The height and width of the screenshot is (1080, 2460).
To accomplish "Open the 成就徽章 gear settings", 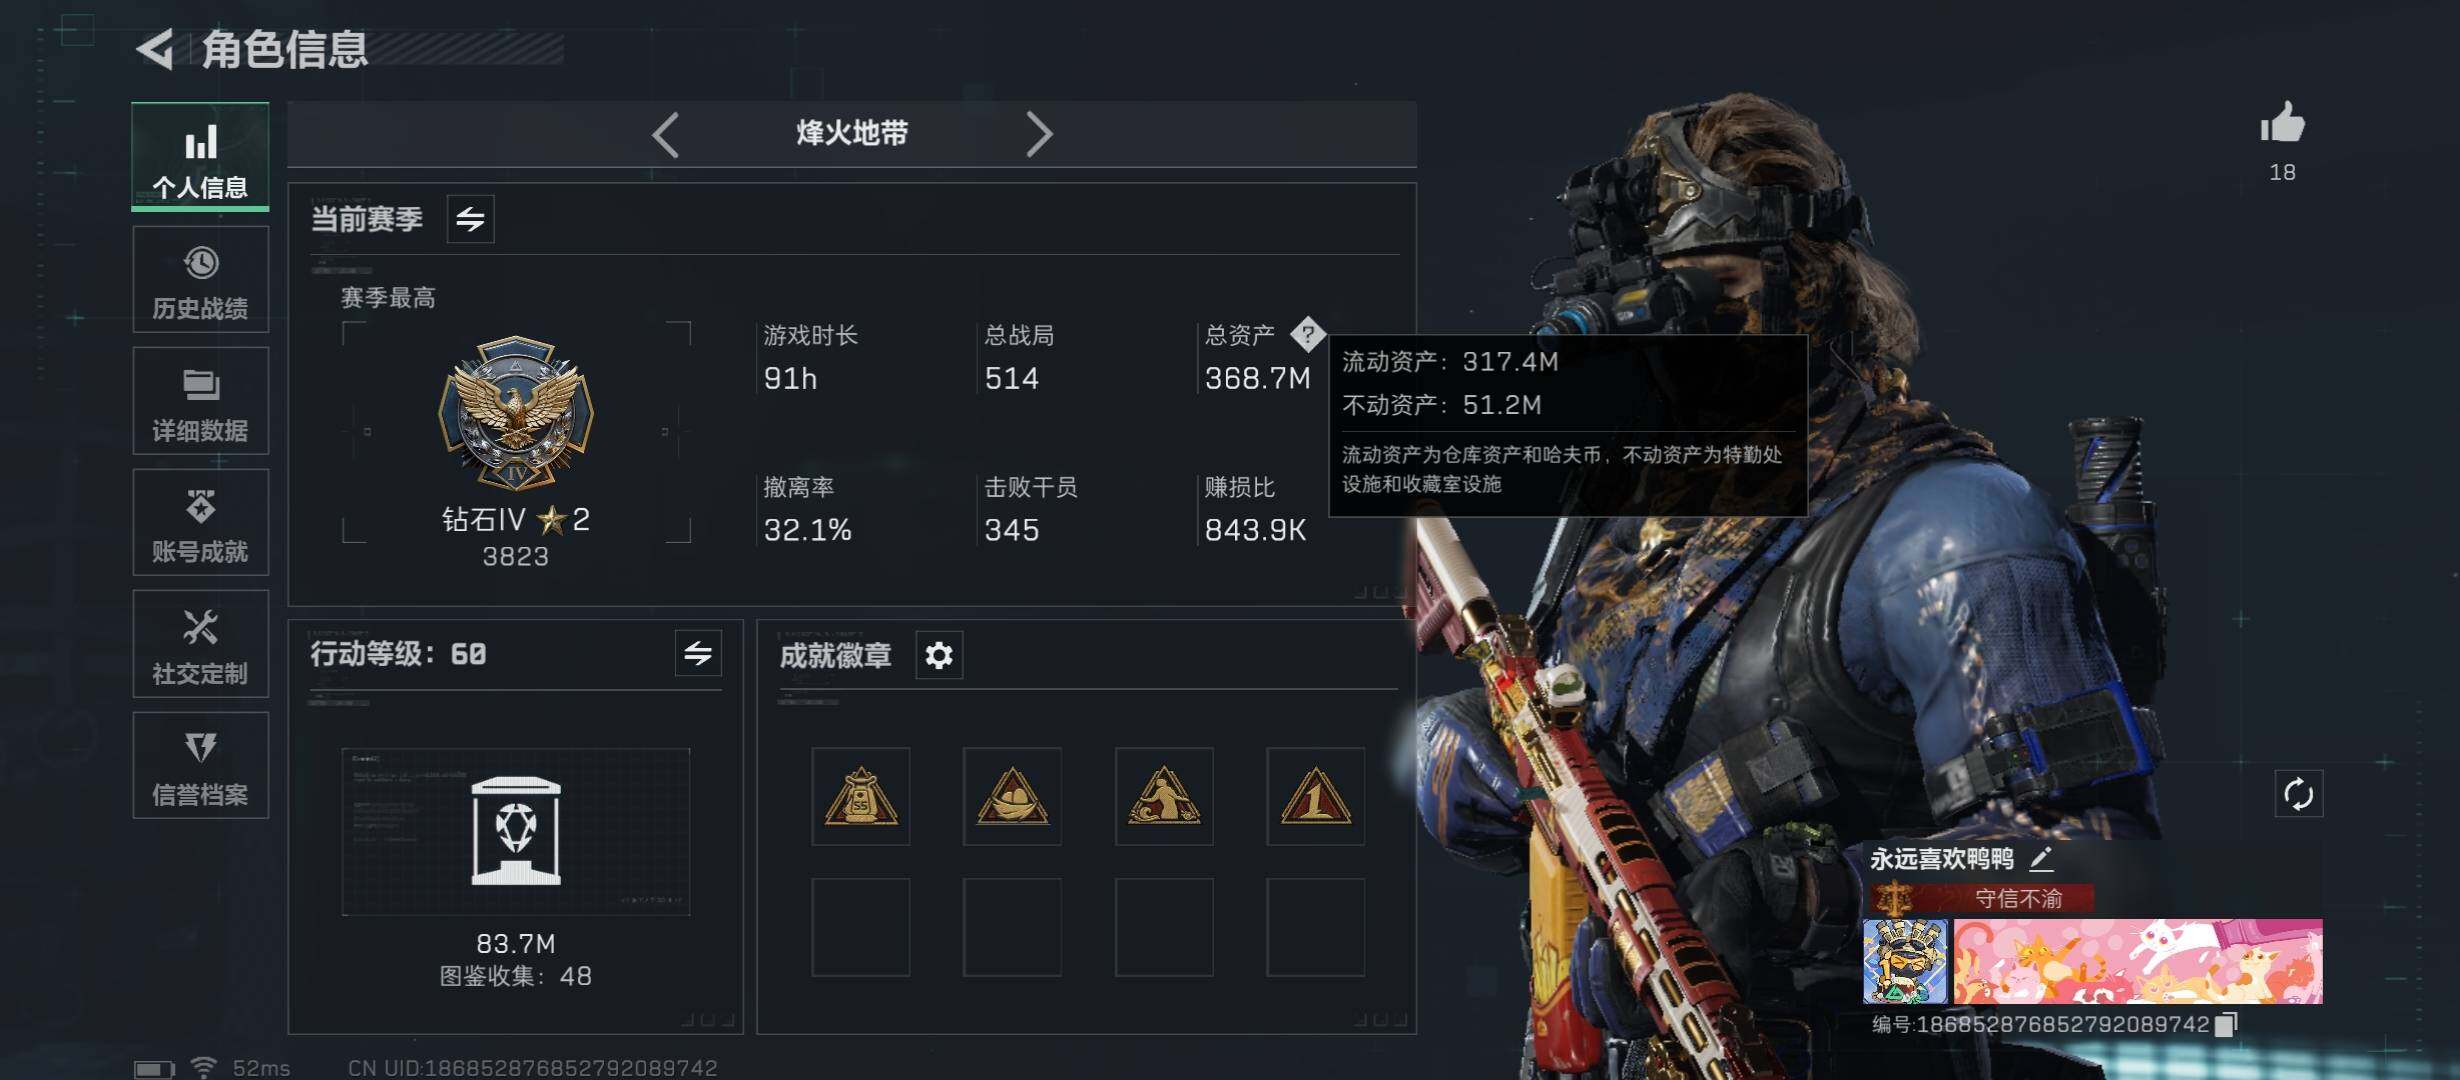I will [x=939, y=656].
